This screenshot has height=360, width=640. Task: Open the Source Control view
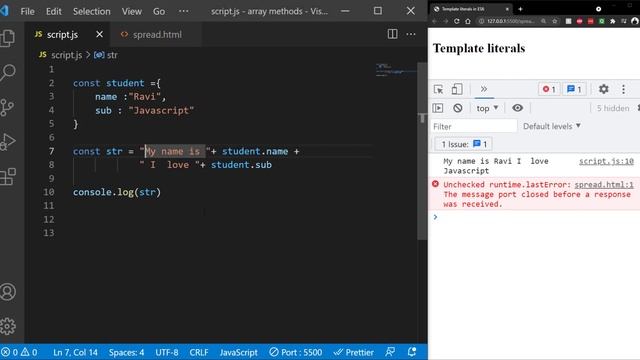point(7,107)
